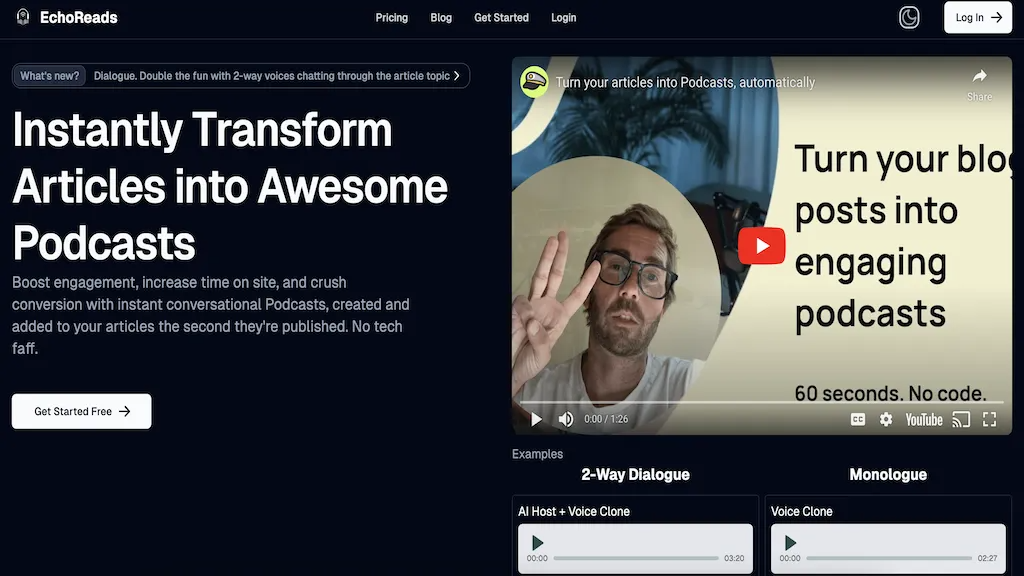
Task: Open the YouTube logo link in player
Action: coord(923,419)
